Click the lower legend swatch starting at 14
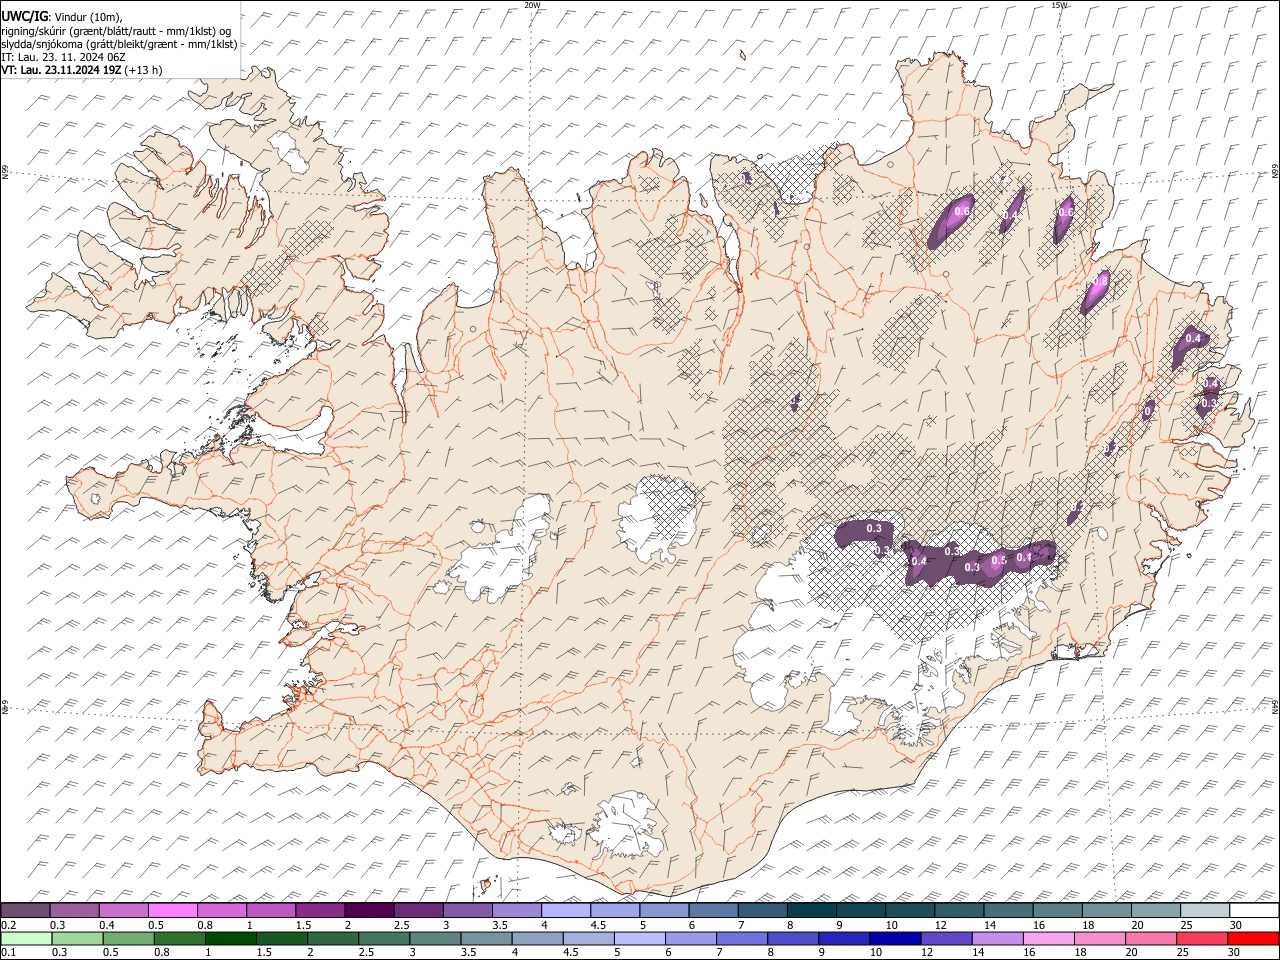Screen dimensions: 1280x960 pos(996,938)
